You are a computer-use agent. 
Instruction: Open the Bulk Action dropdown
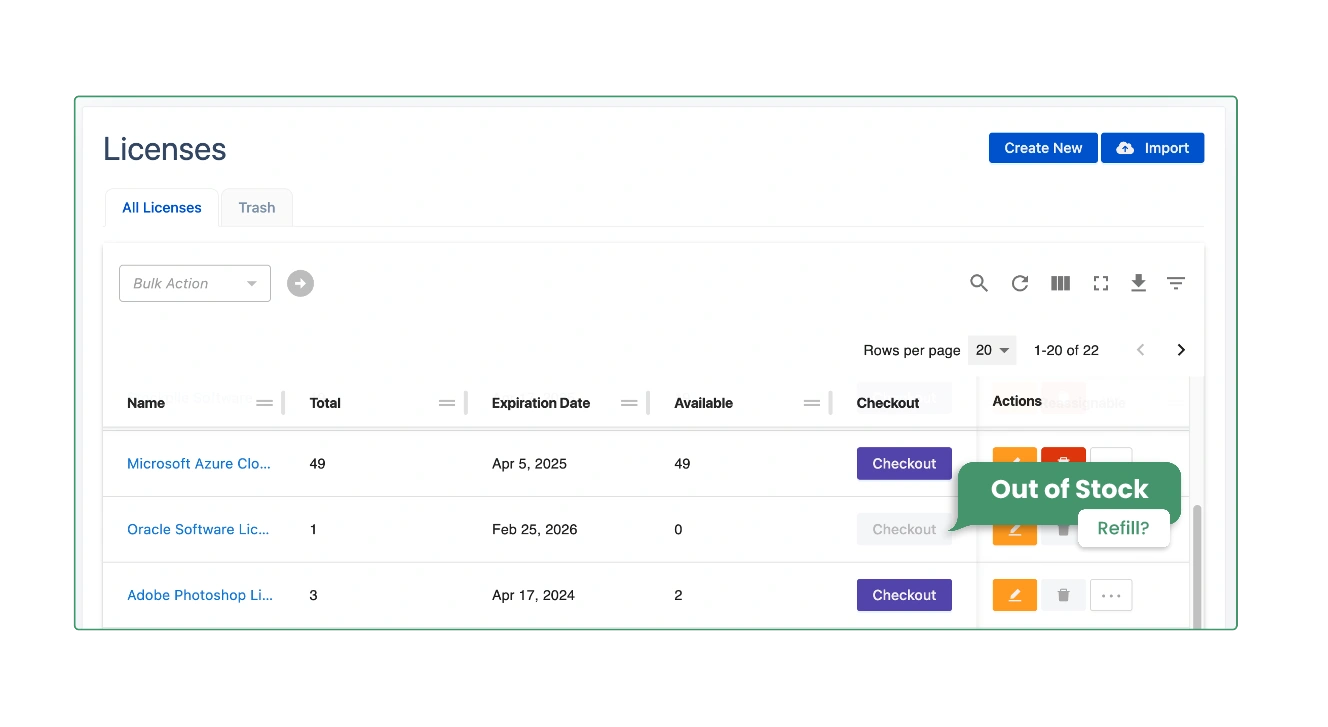pos(195,284)
